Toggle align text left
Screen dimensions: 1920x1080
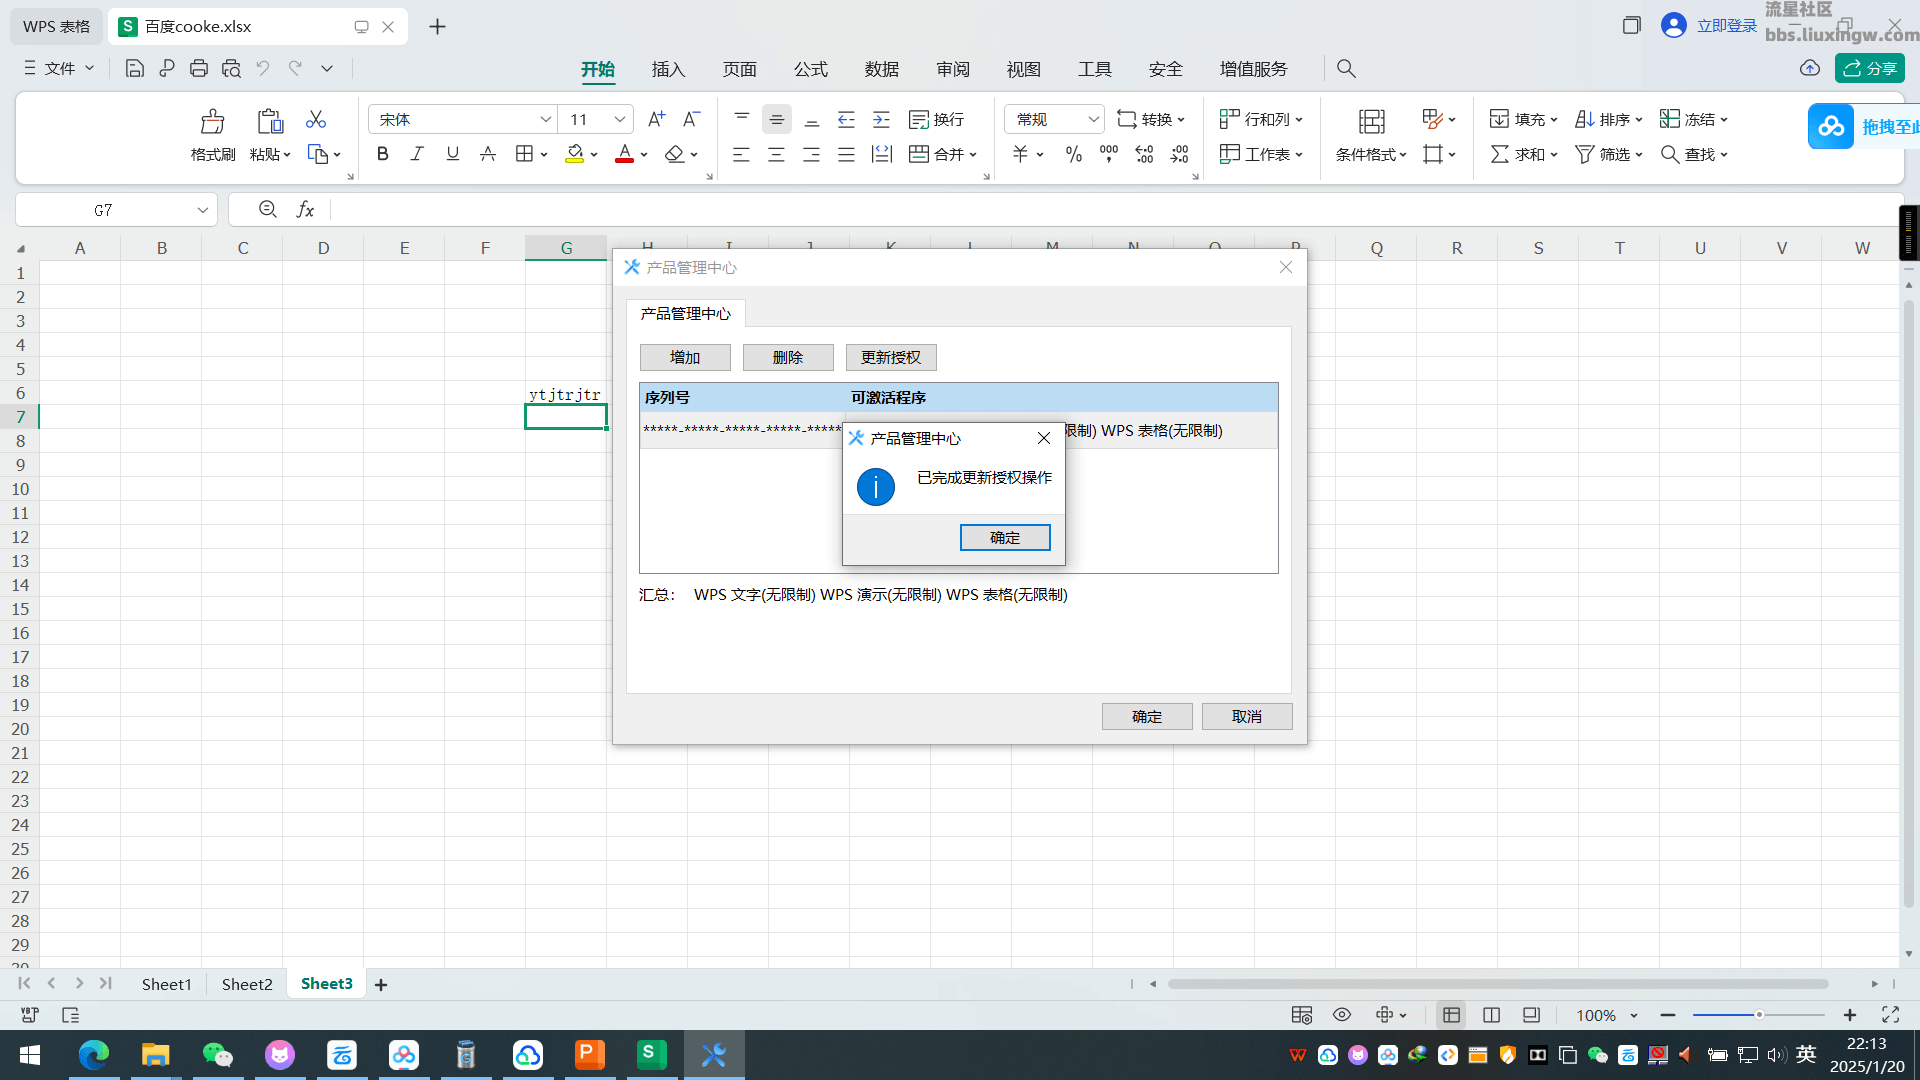pos(741,154)
